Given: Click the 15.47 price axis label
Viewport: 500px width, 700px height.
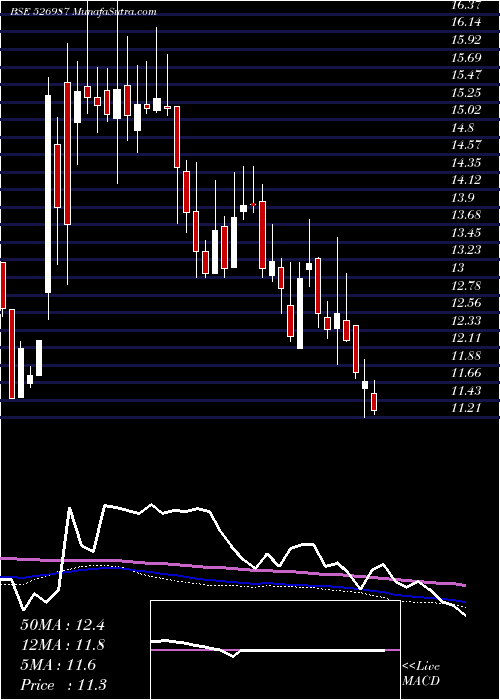Looking at the screenshot, I should tap(466, 75).
